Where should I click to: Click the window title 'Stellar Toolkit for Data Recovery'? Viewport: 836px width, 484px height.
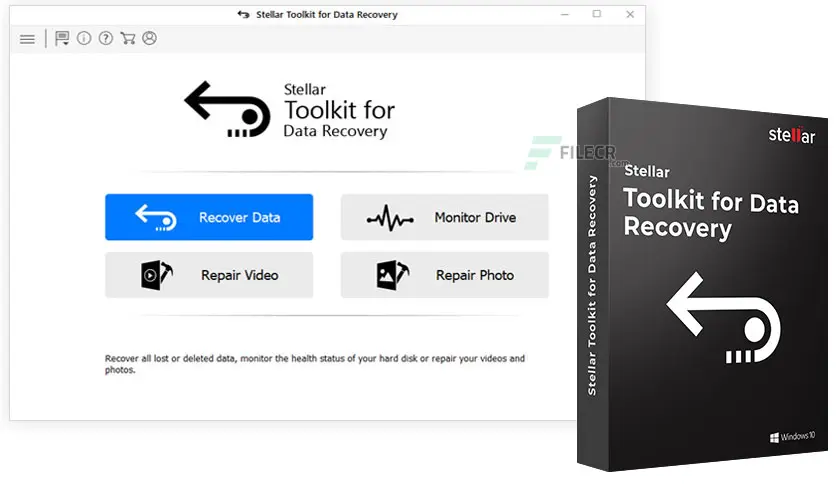click(327, 14)
